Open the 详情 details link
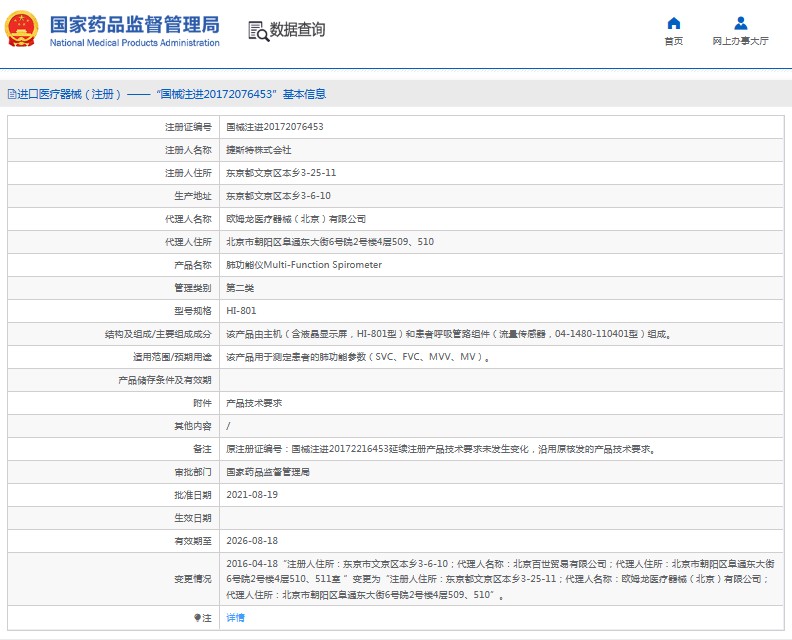The height and width of the screenshot is (640, 792). click(235, 617)
